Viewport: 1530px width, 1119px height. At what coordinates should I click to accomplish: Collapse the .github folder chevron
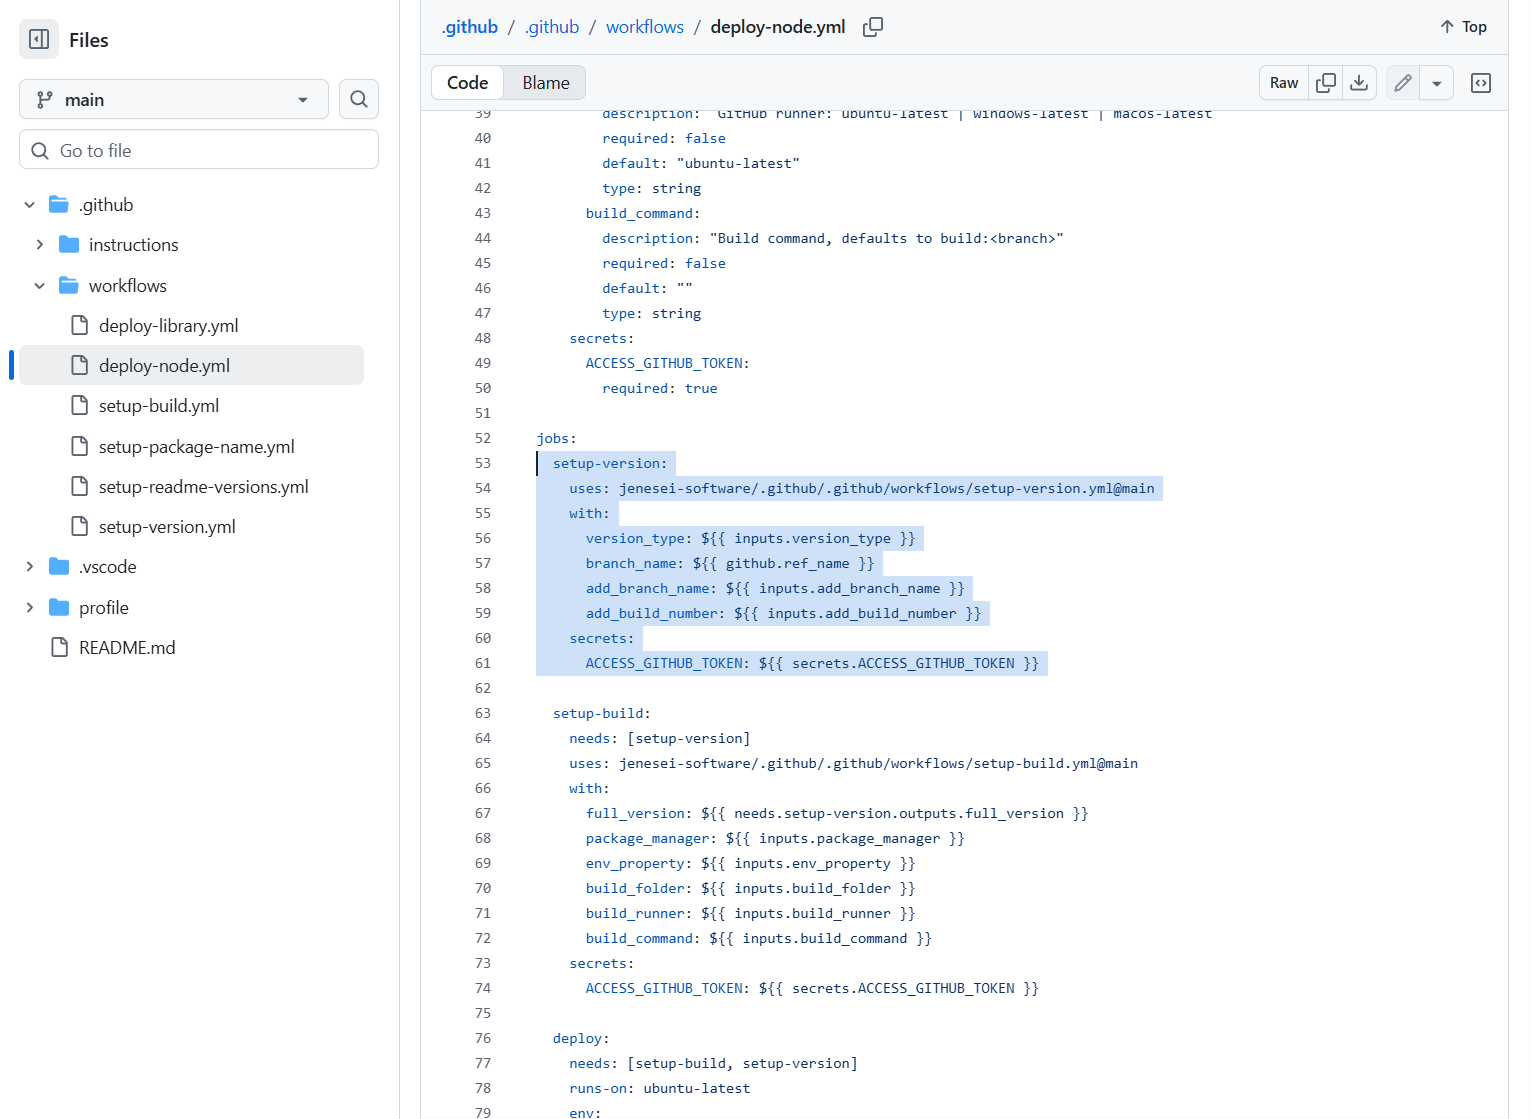pos(30,205)
